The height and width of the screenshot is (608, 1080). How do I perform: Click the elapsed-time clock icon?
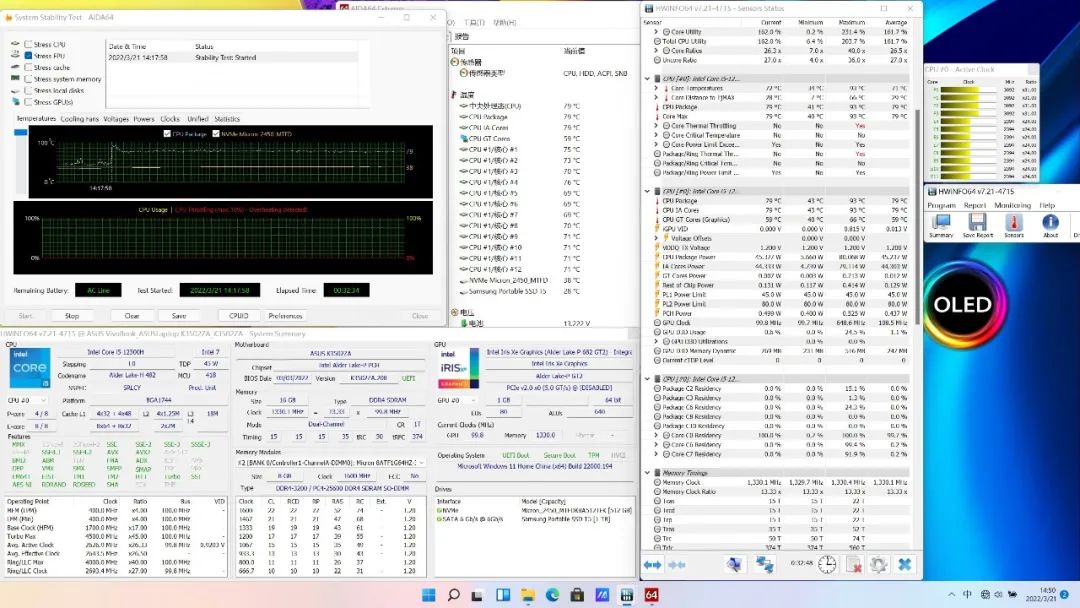coord(827,565)
